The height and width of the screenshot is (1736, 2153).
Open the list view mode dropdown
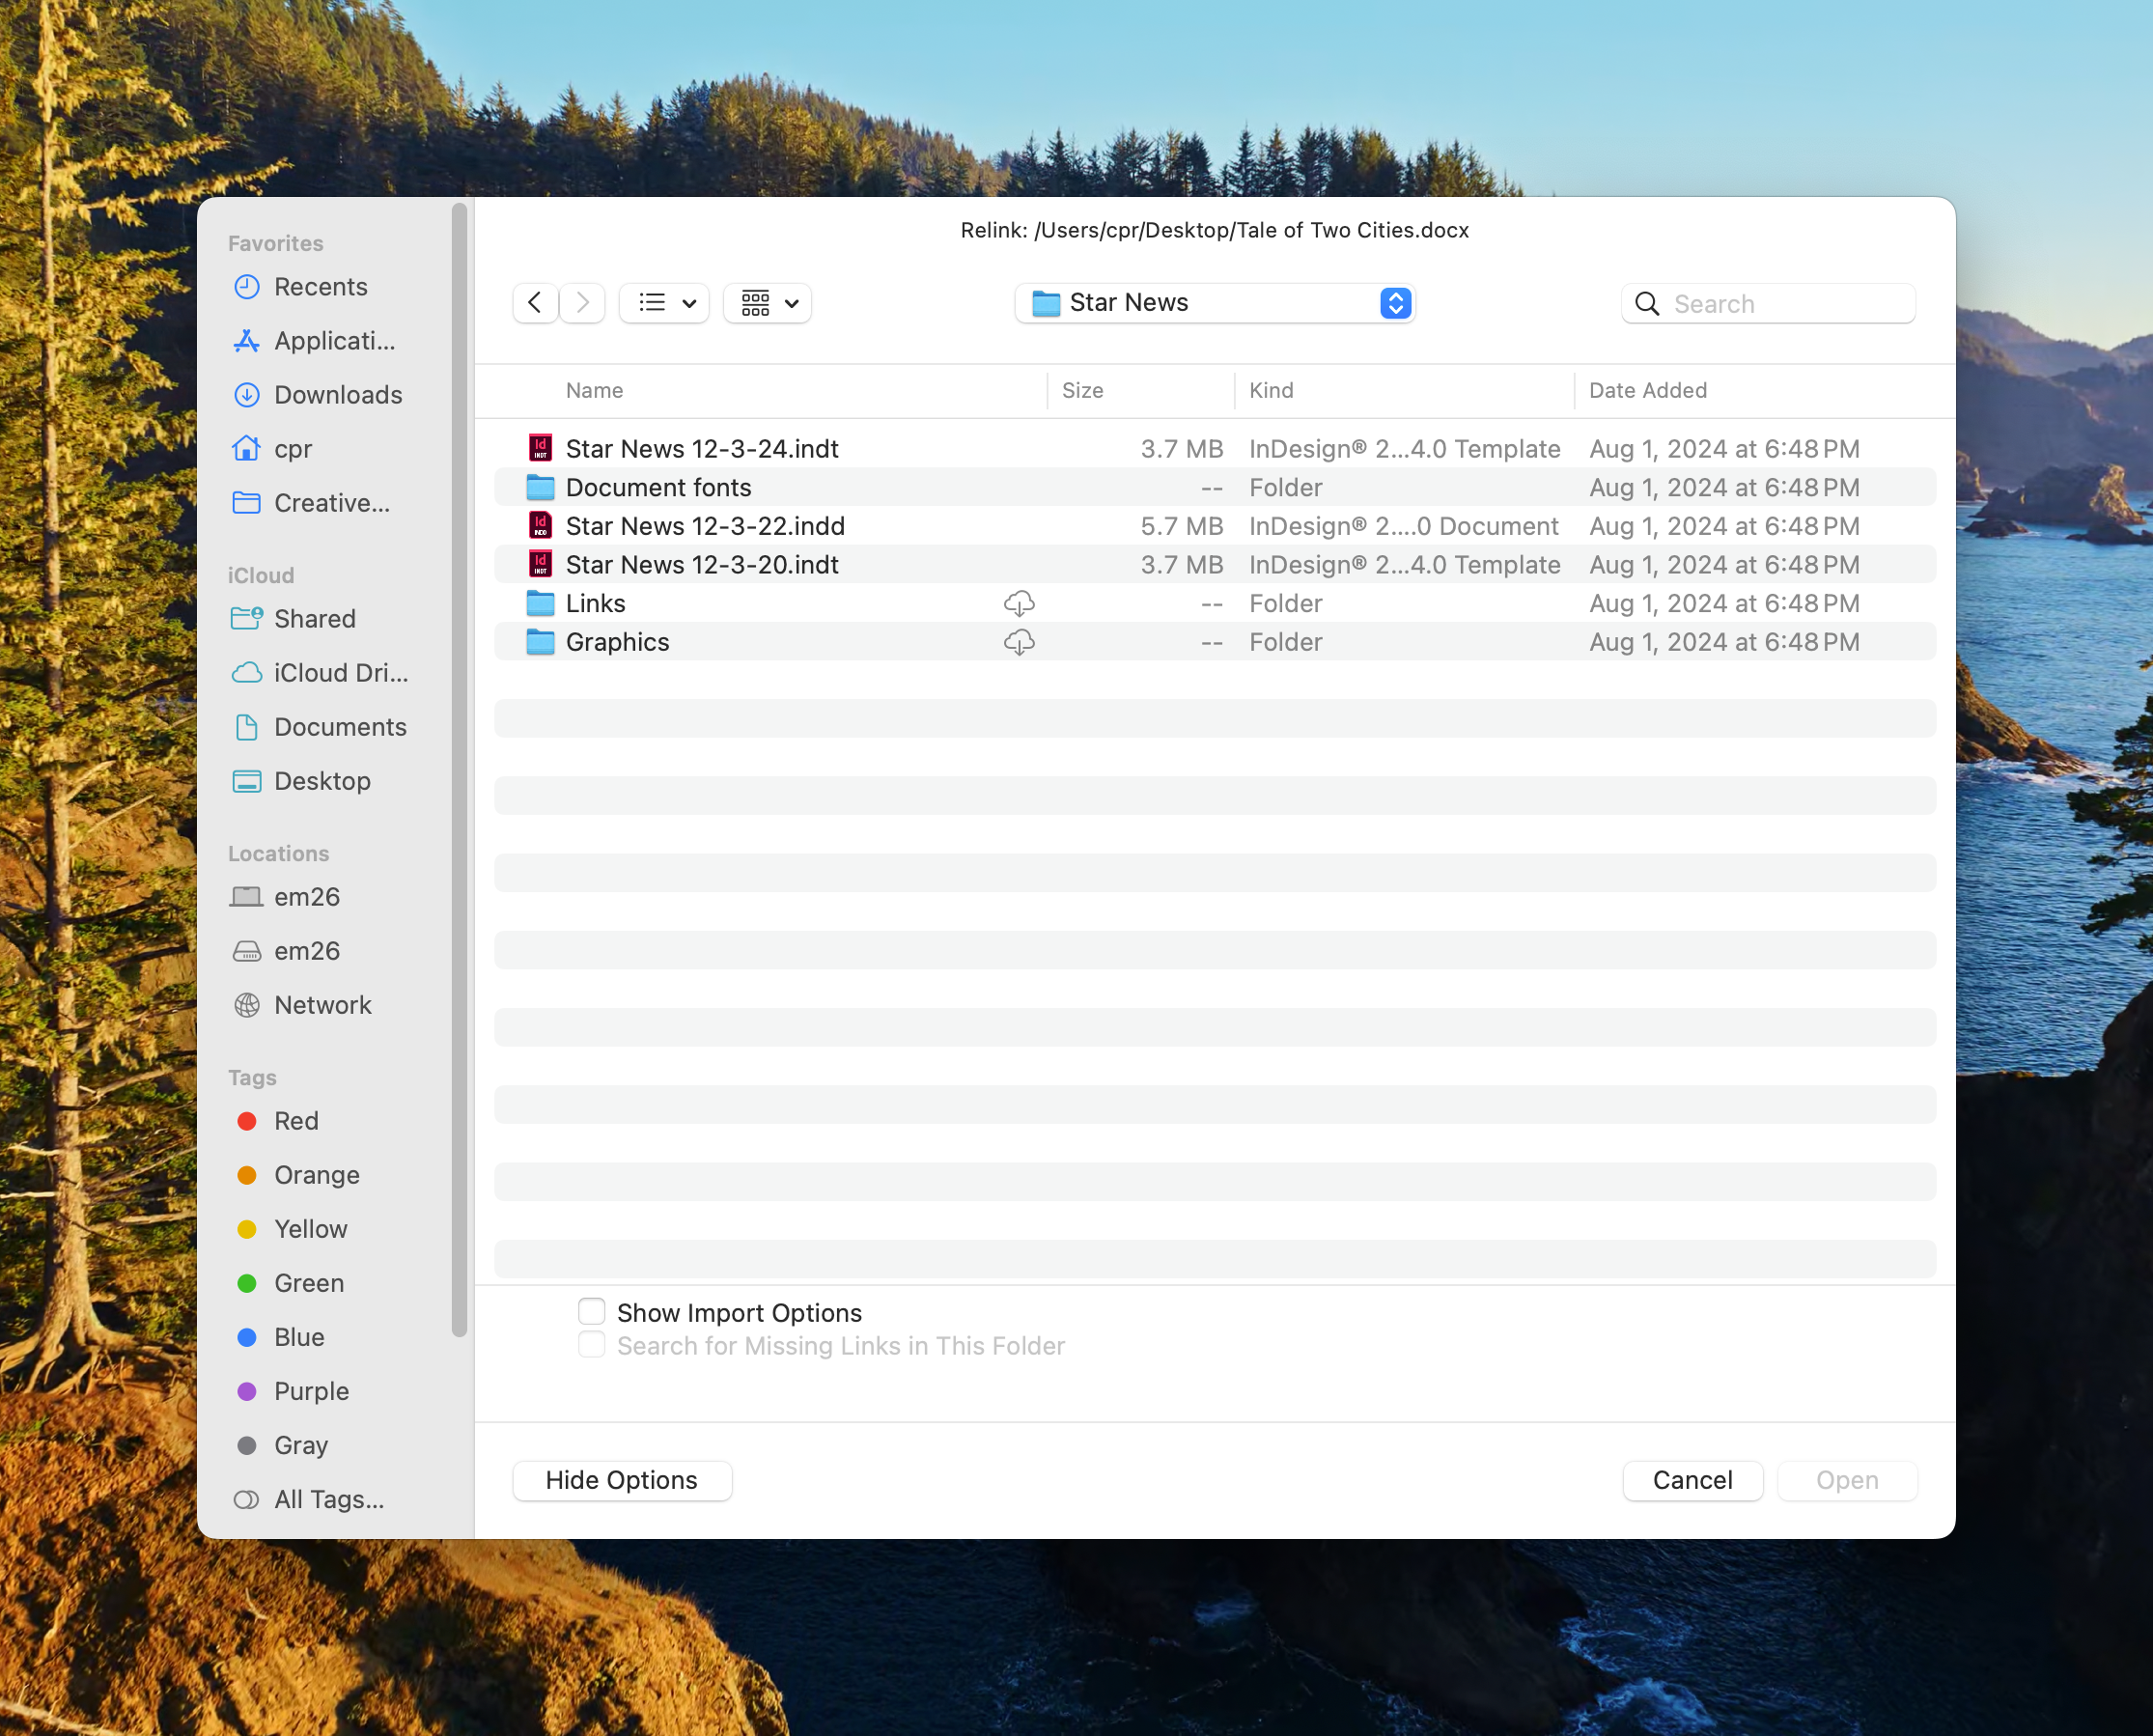[x=665, y=303]
